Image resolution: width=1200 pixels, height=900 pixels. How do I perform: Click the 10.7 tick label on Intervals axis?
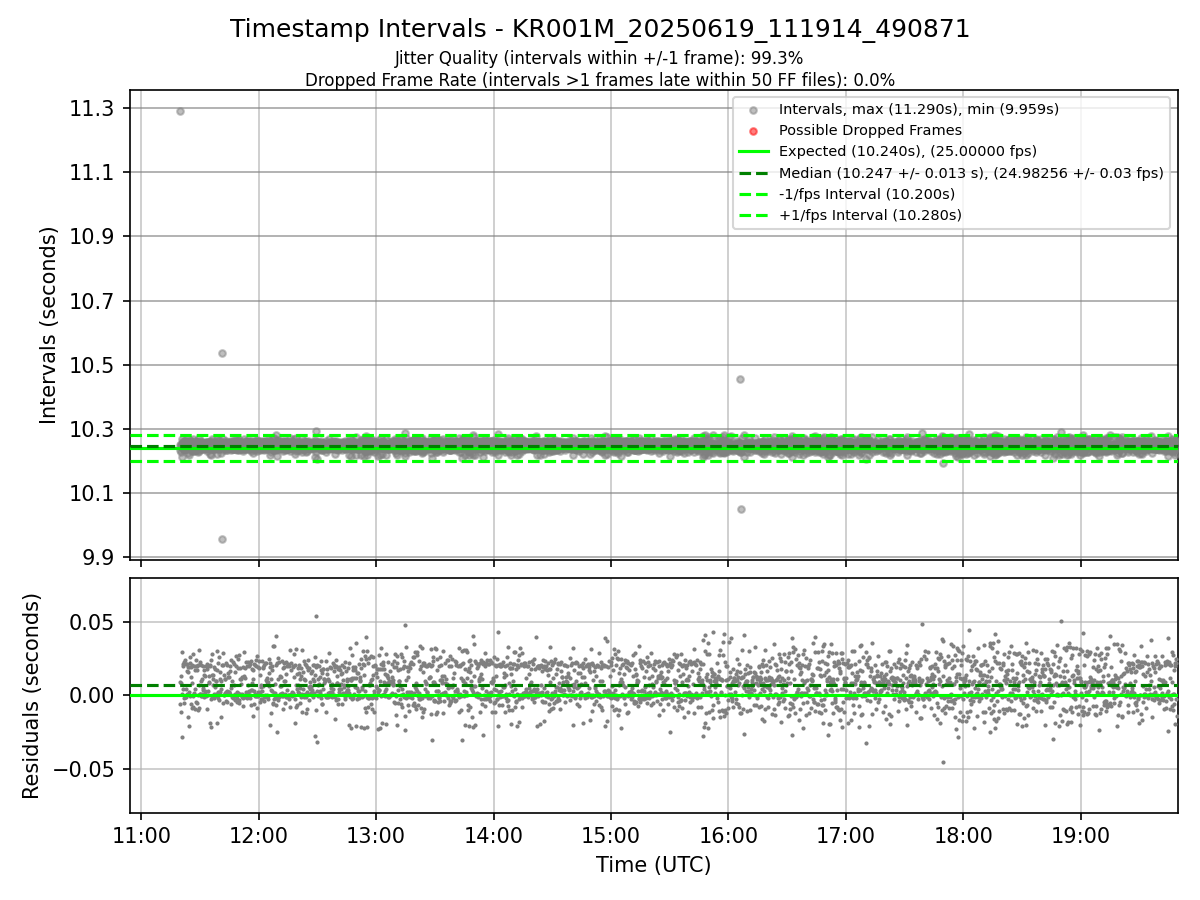pyautogui.click(x=92, y=301)
